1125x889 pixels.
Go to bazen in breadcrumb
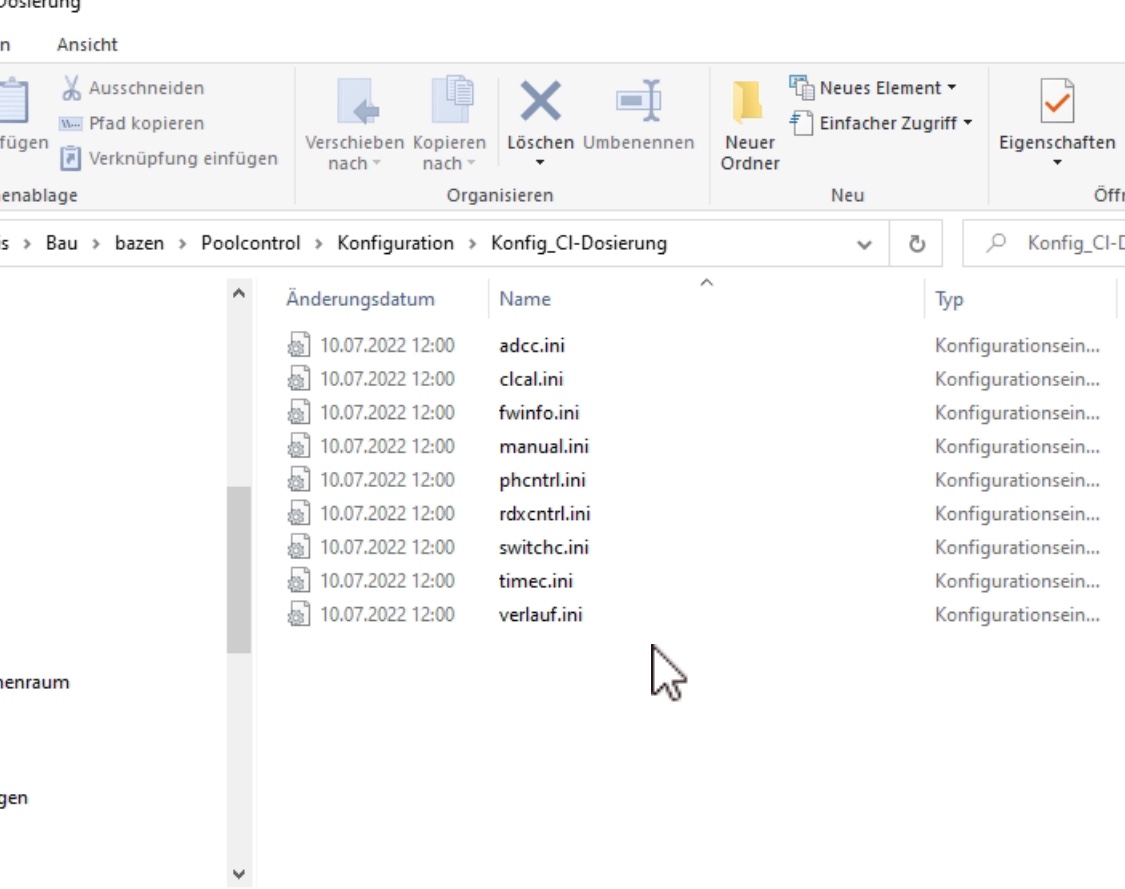point(139,243)
